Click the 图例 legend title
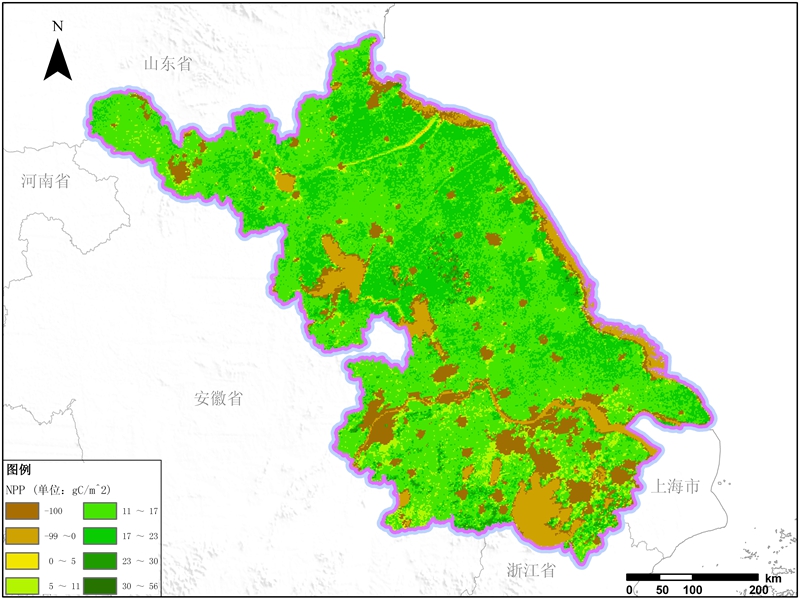 (x=19, y=469)
